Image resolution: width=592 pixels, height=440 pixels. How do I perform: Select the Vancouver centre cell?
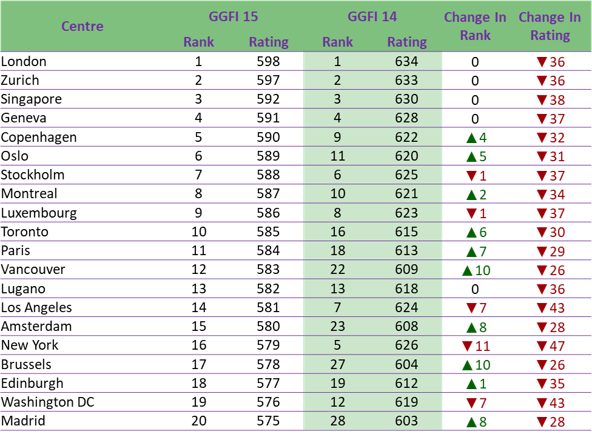point(33,270)
